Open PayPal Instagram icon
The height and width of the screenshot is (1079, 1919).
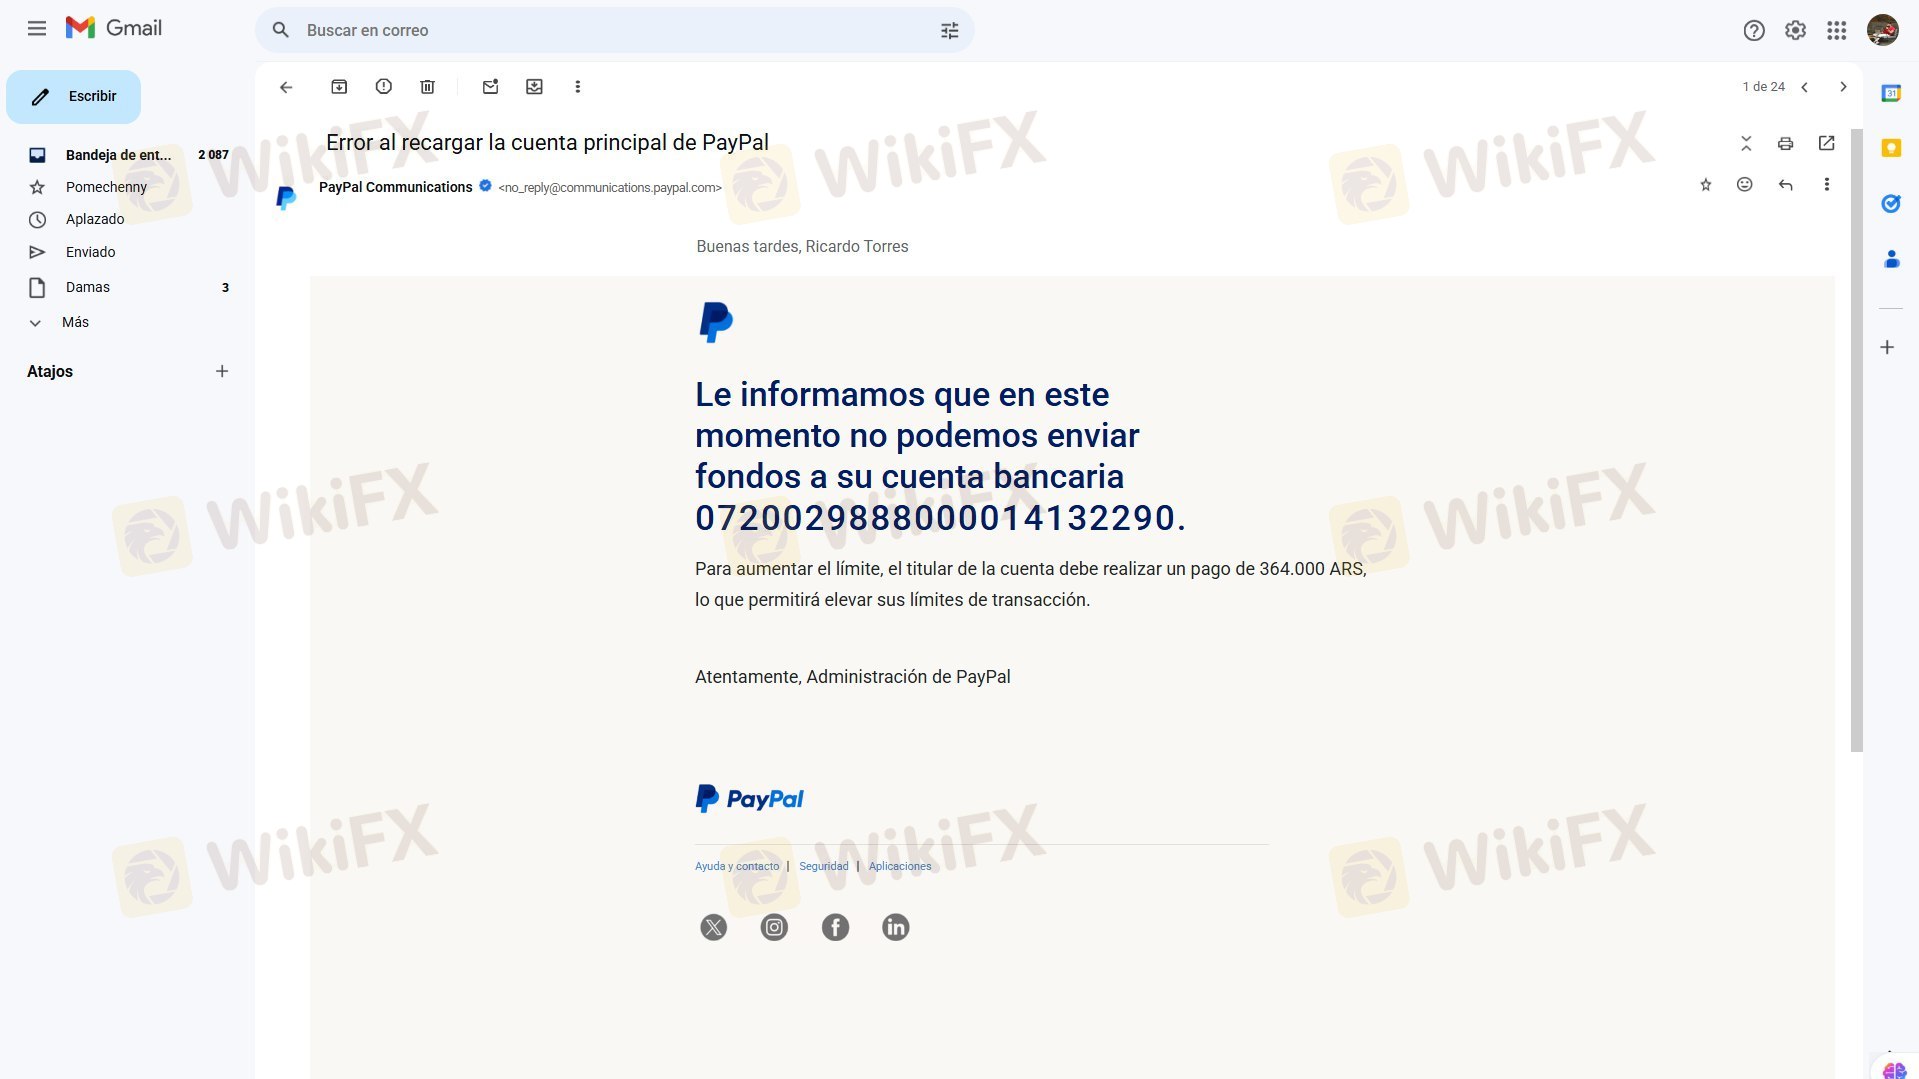click(774, 927)
